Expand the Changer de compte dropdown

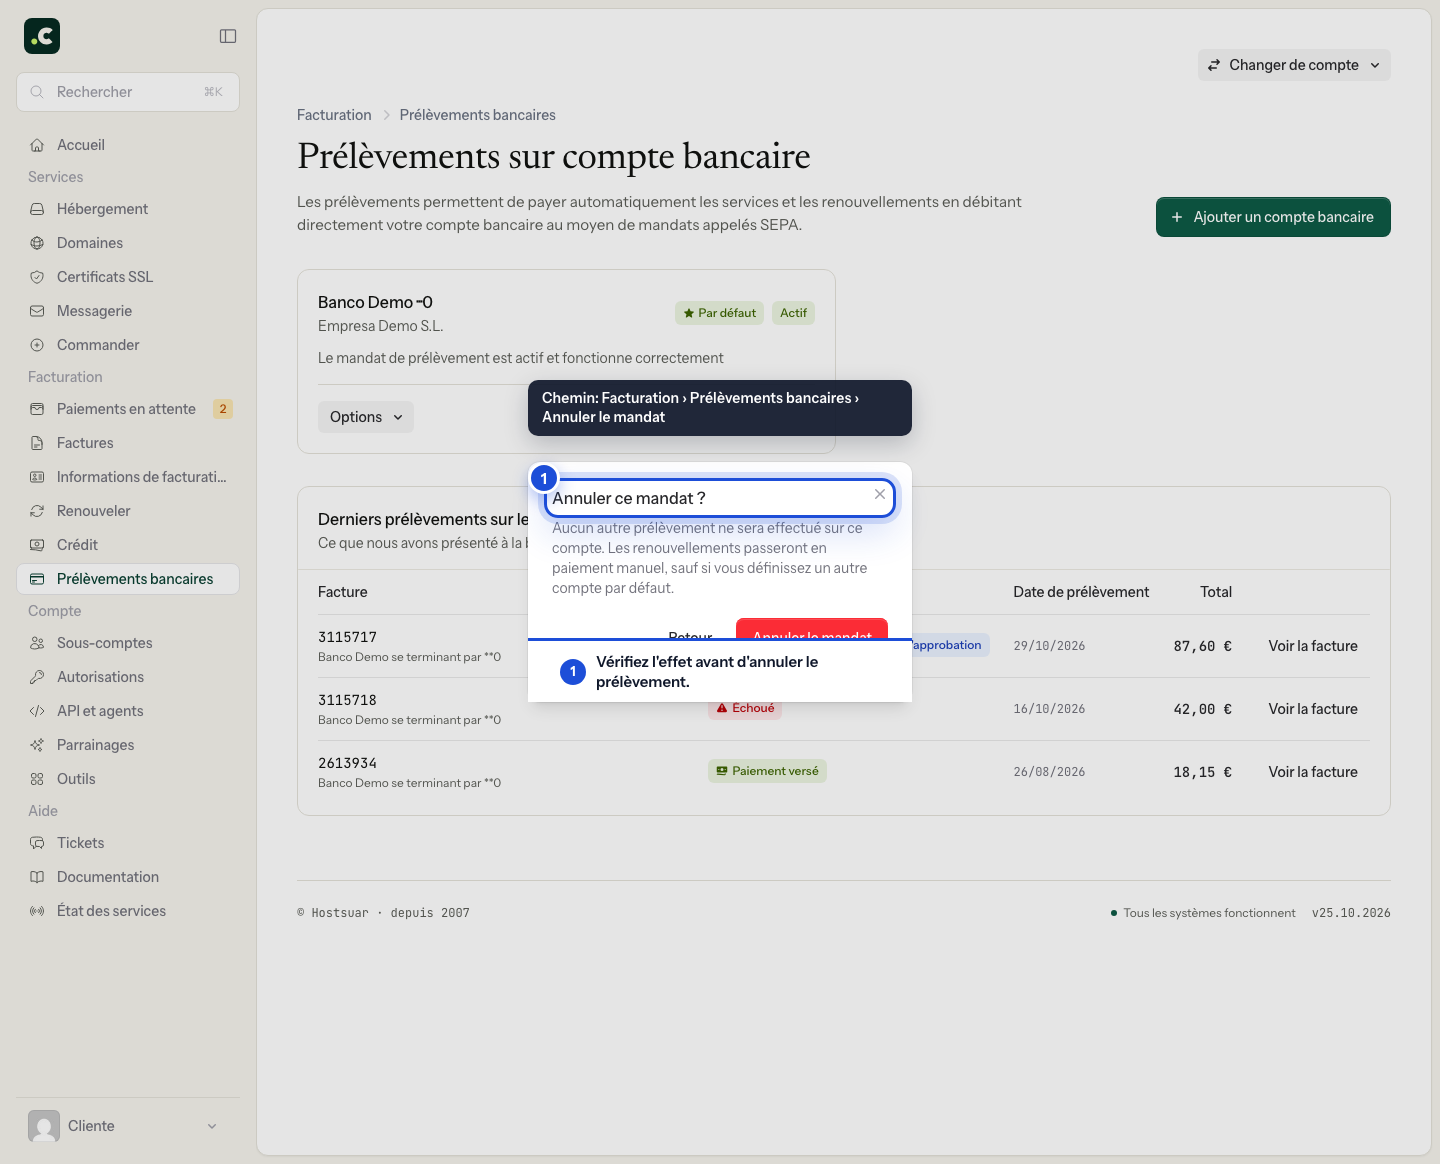[x=1294, y=65]
